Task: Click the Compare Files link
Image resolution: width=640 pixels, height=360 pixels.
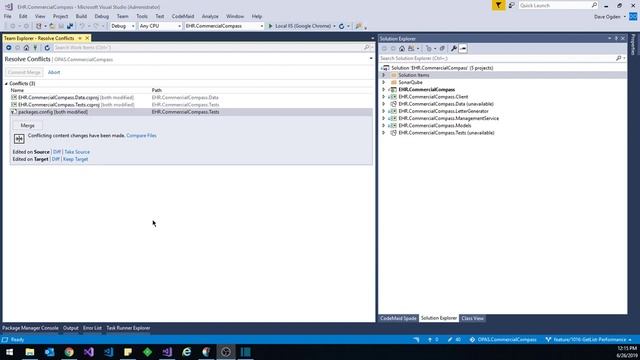Action: [141, 136]
